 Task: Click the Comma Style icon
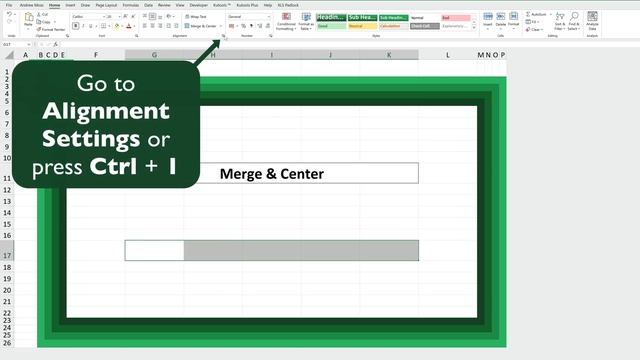click(x=251, y=26)
